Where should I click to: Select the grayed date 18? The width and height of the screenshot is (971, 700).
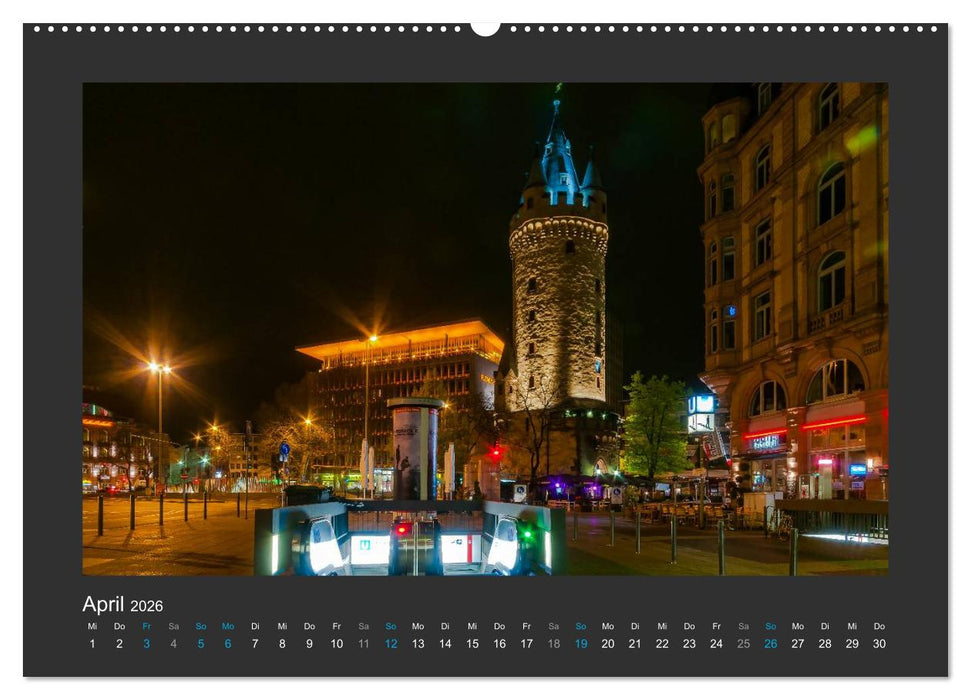pos(552,644)
